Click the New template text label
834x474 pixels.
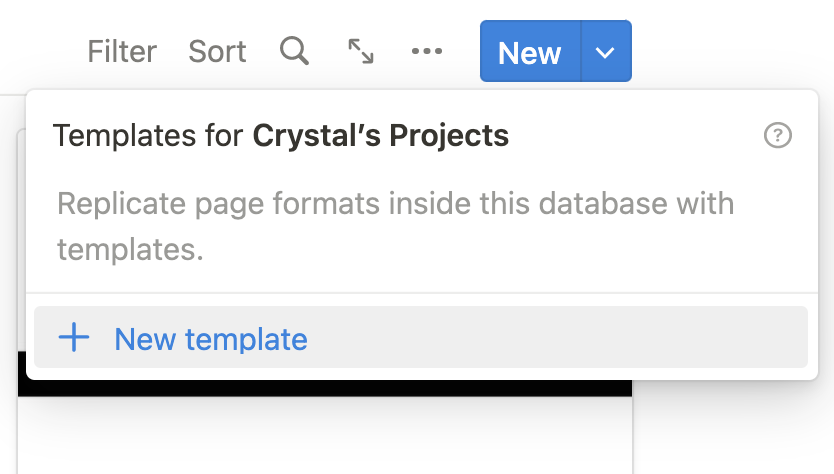click(211, 339)
